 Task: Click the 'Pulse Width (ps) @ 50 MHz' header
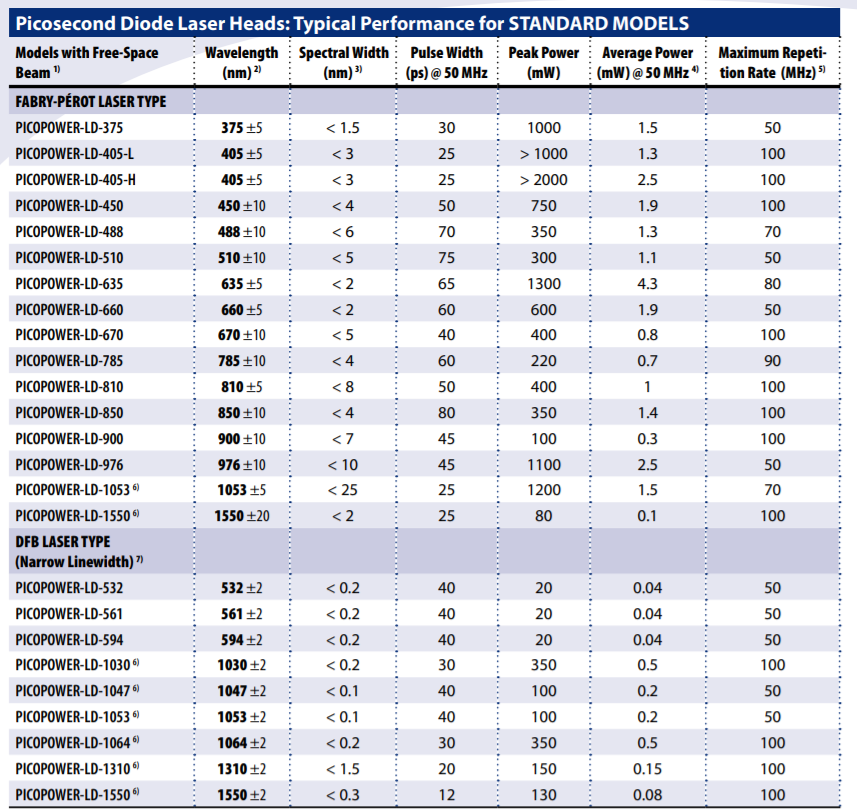pyautogui.click(x=447, y=62)
